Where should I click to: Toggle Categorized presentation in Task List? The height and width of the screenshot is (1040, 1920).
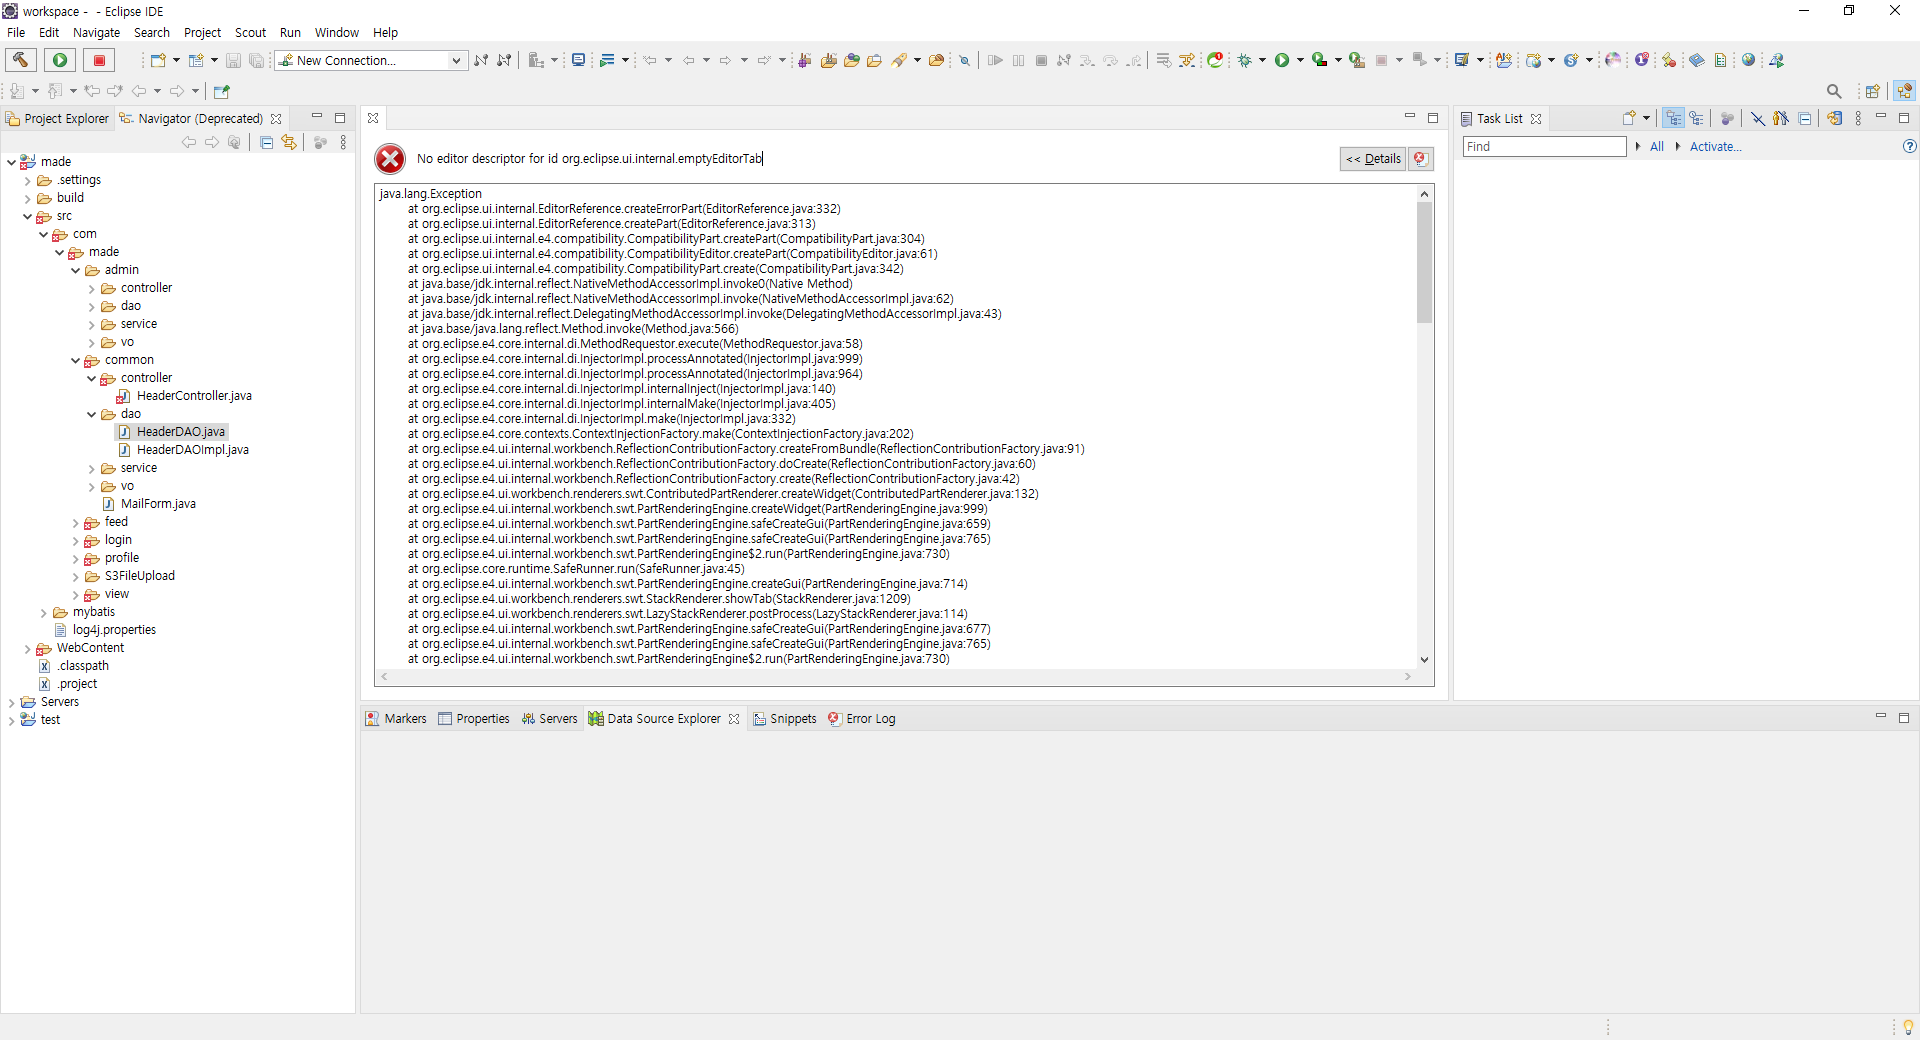coord(1673,118)
